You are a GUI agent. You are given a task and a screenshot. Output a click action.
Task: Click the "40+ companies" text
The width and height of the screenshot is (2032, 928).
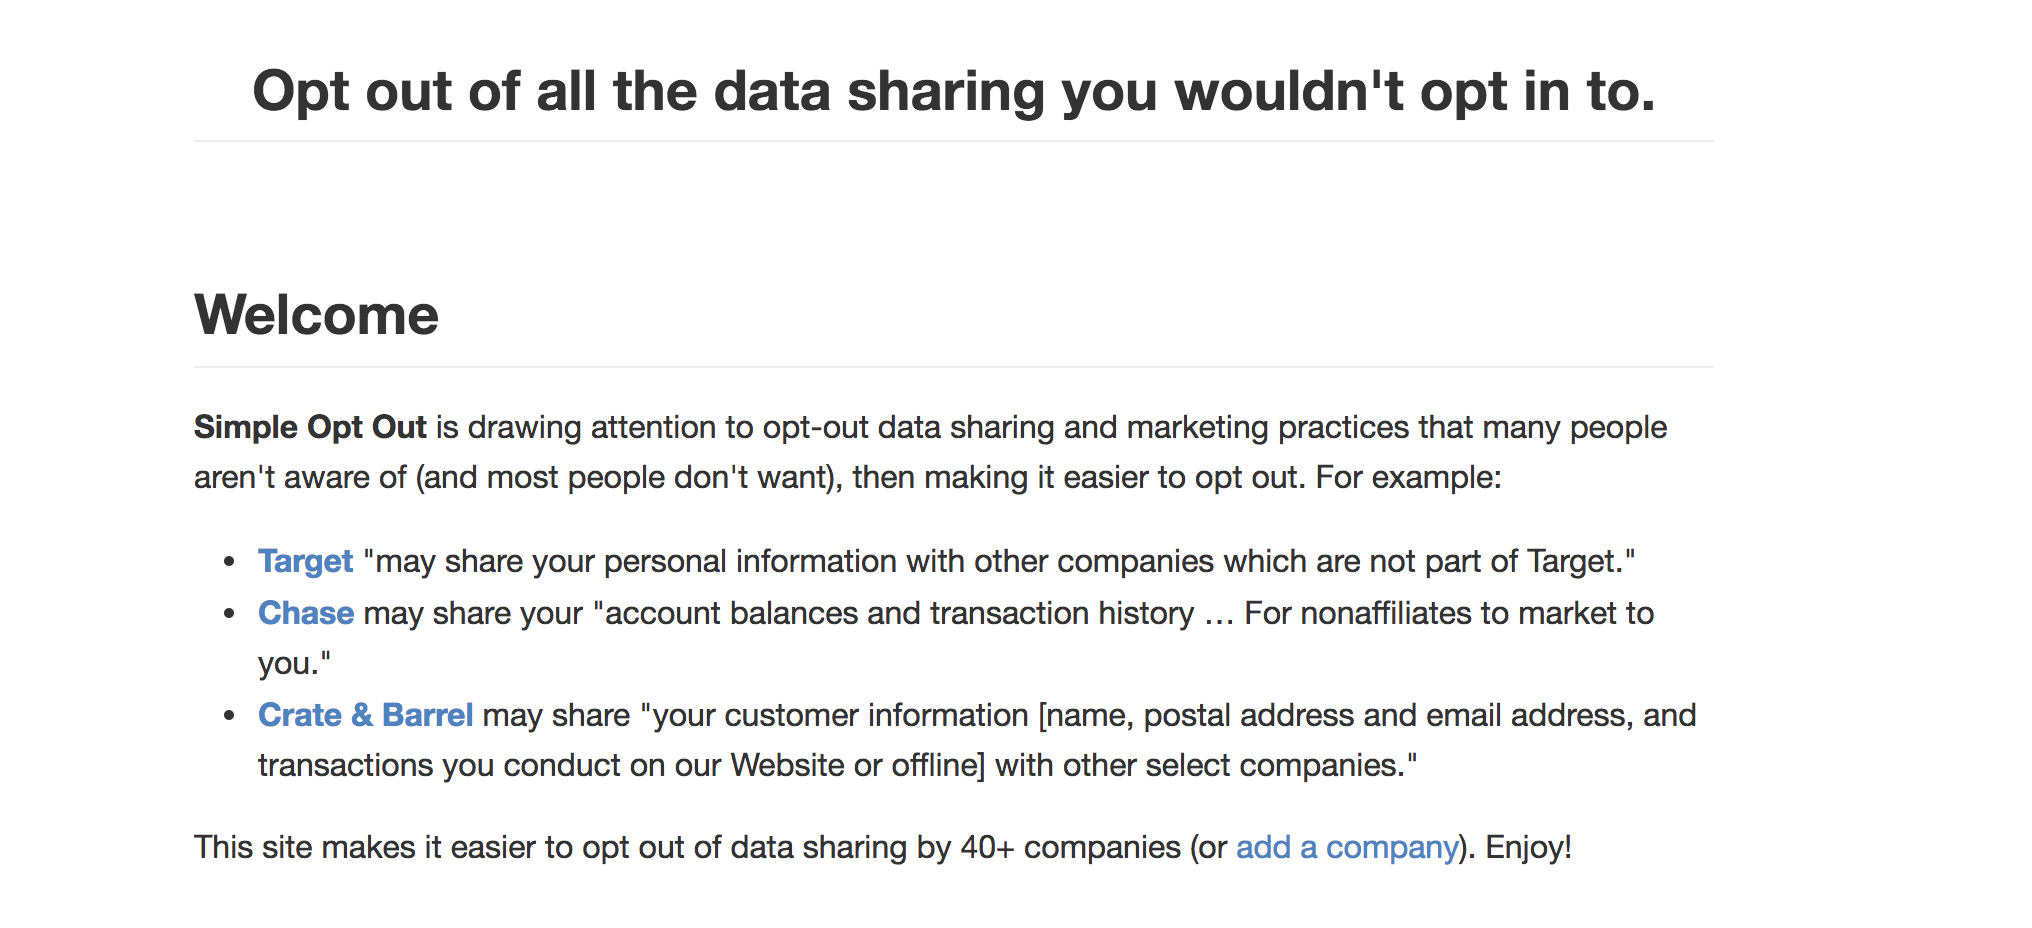(x=1070, y=847)
